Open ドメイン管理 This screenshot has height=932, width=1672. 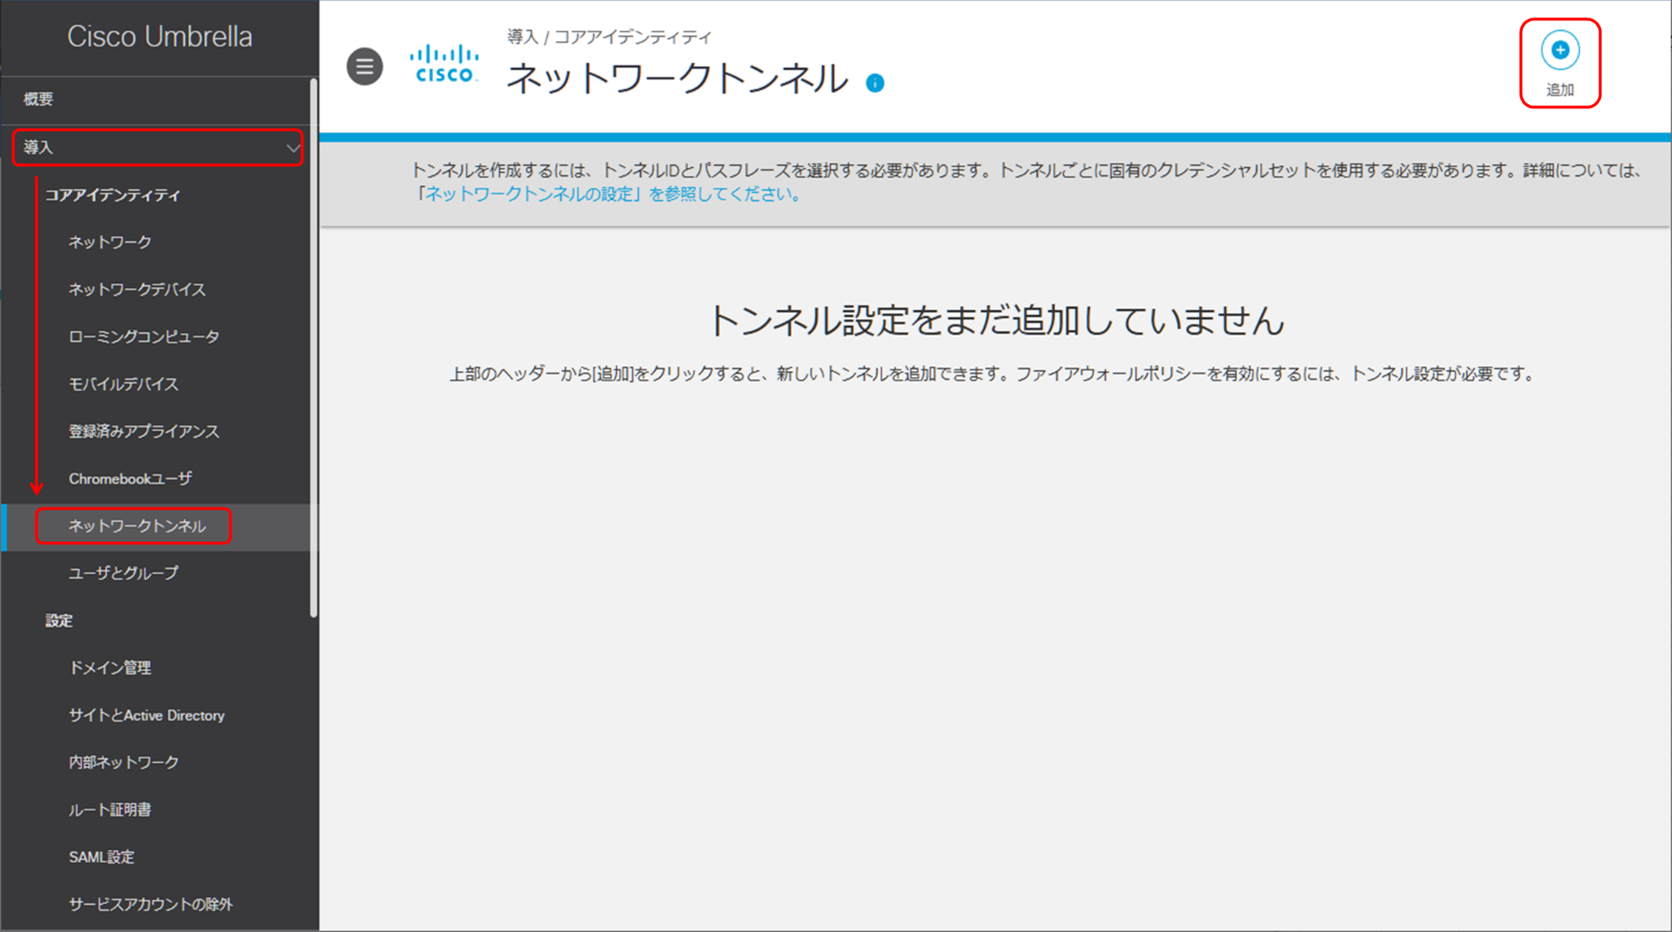click(x=110, y=668)
